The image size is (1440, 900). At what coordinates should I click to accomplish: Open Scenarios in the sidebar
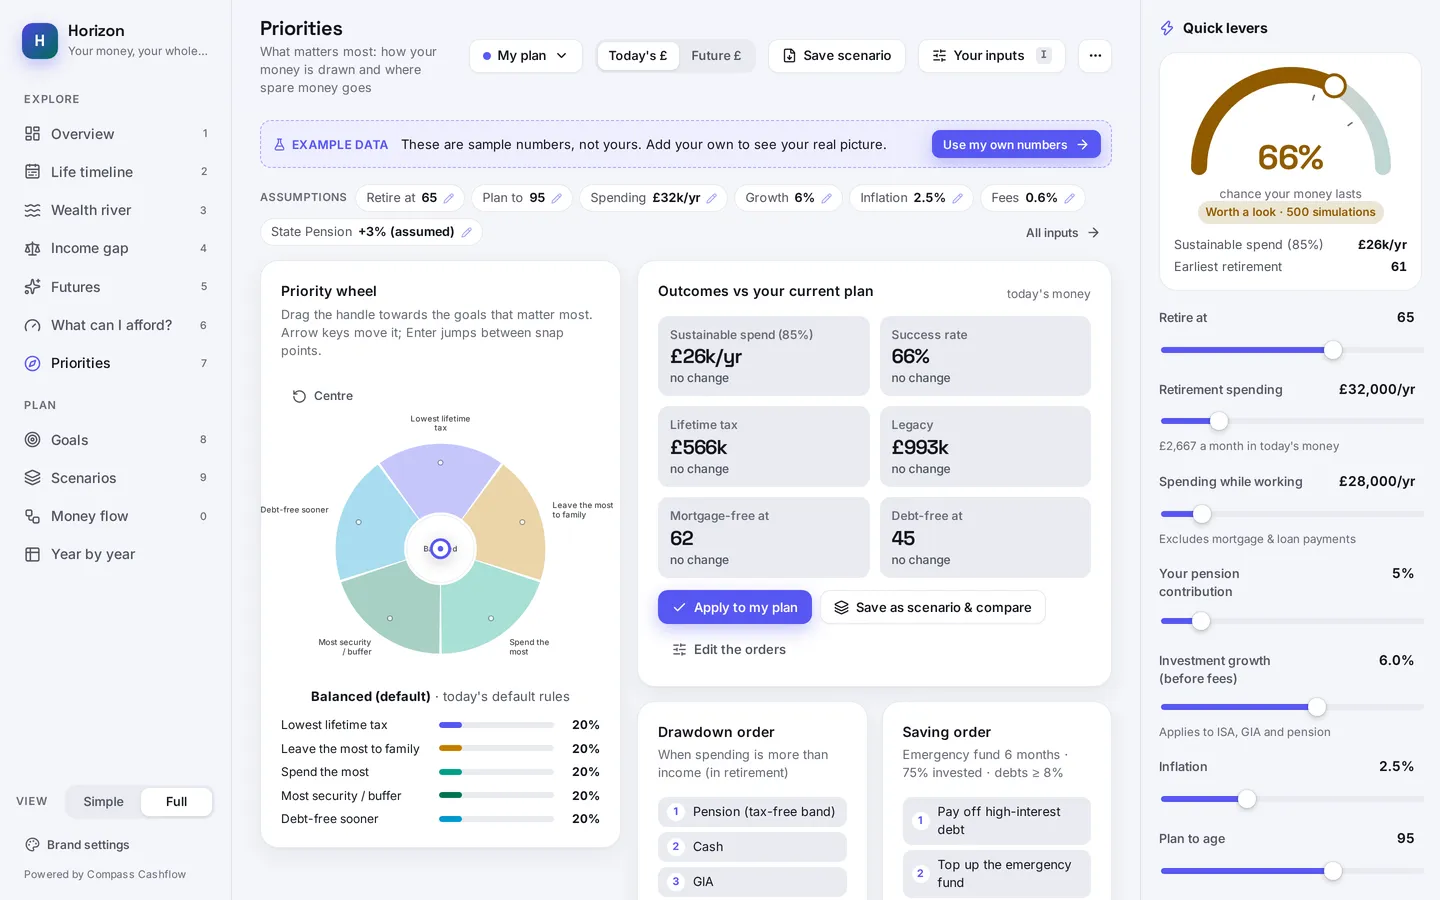coord(116,478)
